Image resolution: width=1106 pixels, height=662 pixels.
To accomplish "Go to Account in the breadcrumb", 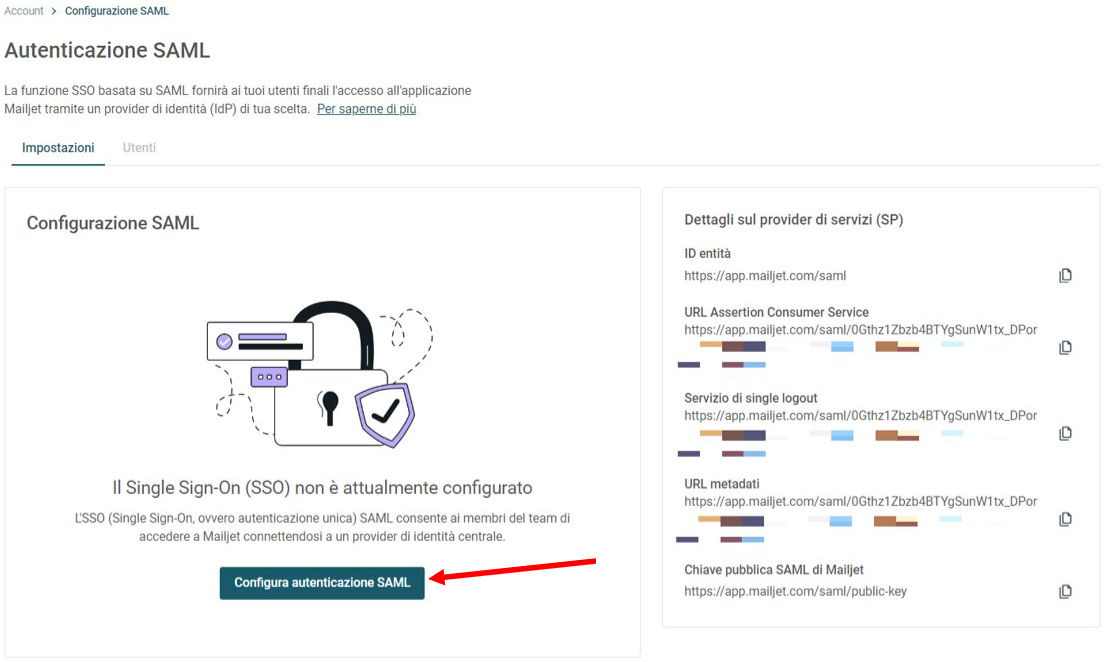I will 24,11.
